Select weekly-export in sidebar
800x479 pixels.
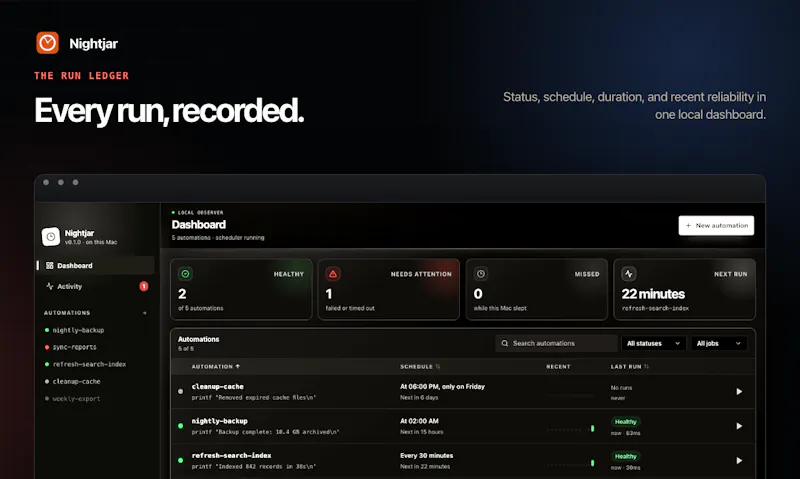pyautogui.click(x=72, y=399)
